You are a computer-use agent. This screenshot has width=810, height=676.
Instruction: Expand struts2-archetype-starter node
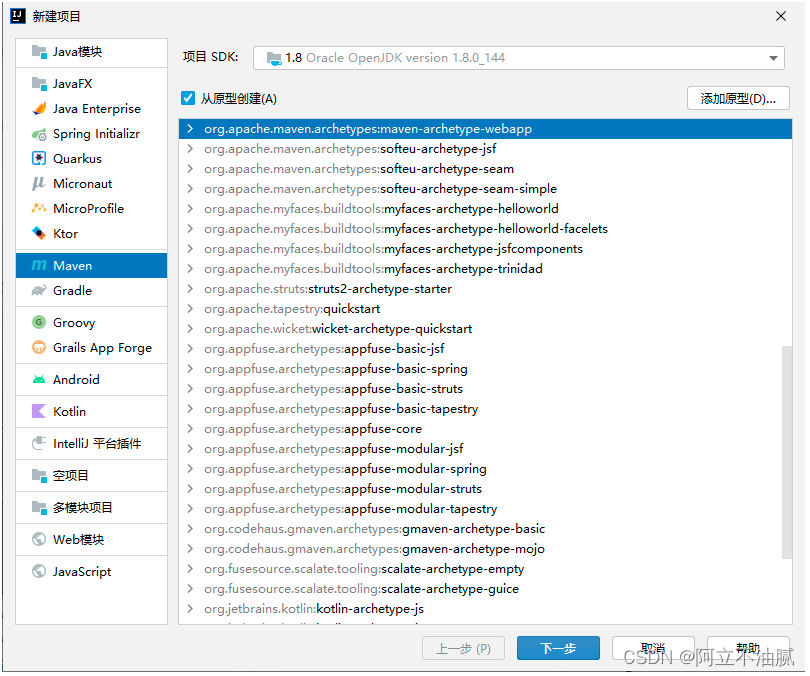191,289
